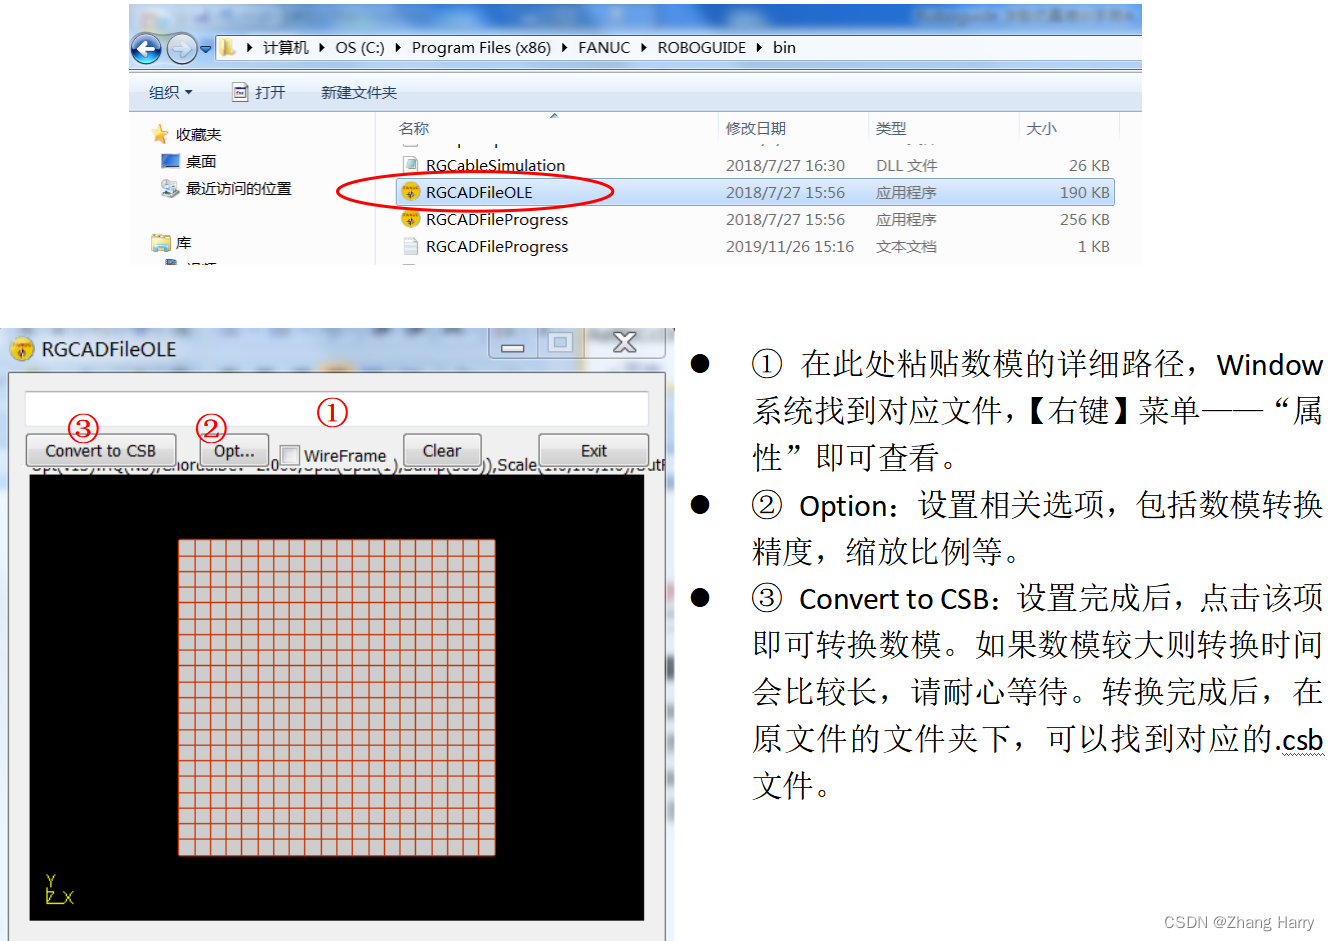This screenshot has height=941, width=1330.
Task: Click the Convert to CSB button
Action: pyautogui.click(x=101, y=451)
